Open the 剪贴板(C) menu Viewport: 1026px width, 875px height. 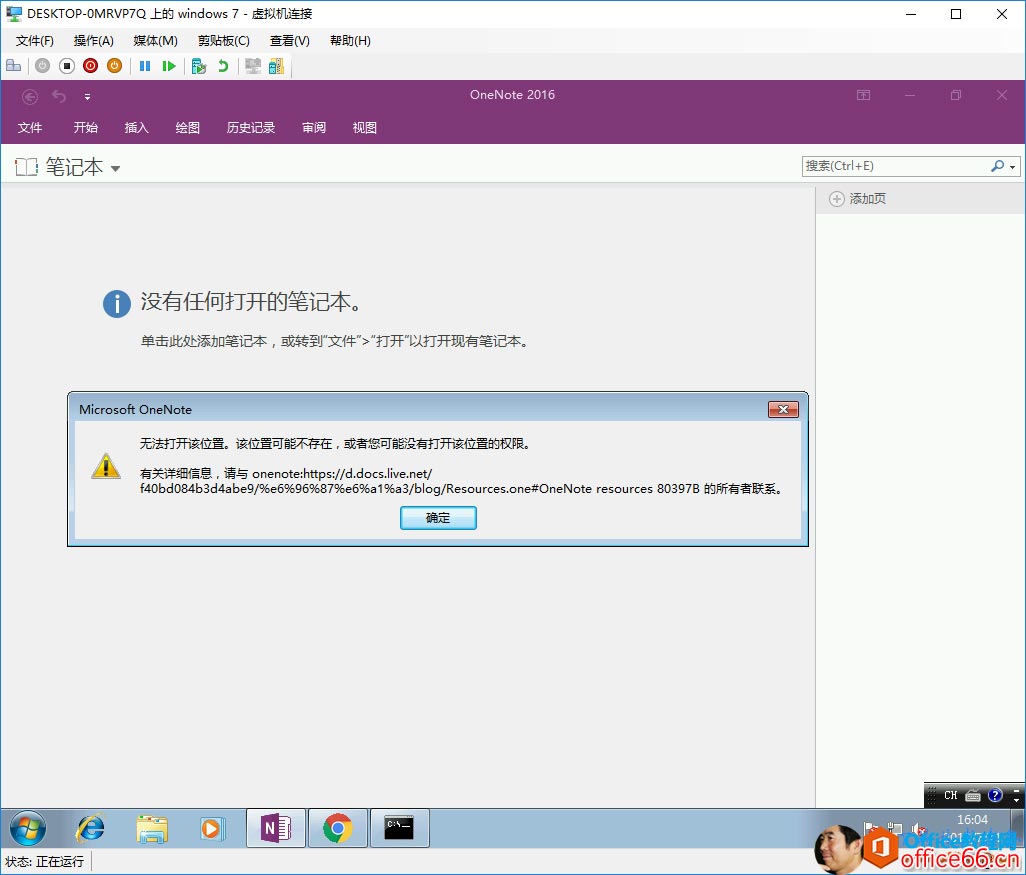[x=224, y=41]
